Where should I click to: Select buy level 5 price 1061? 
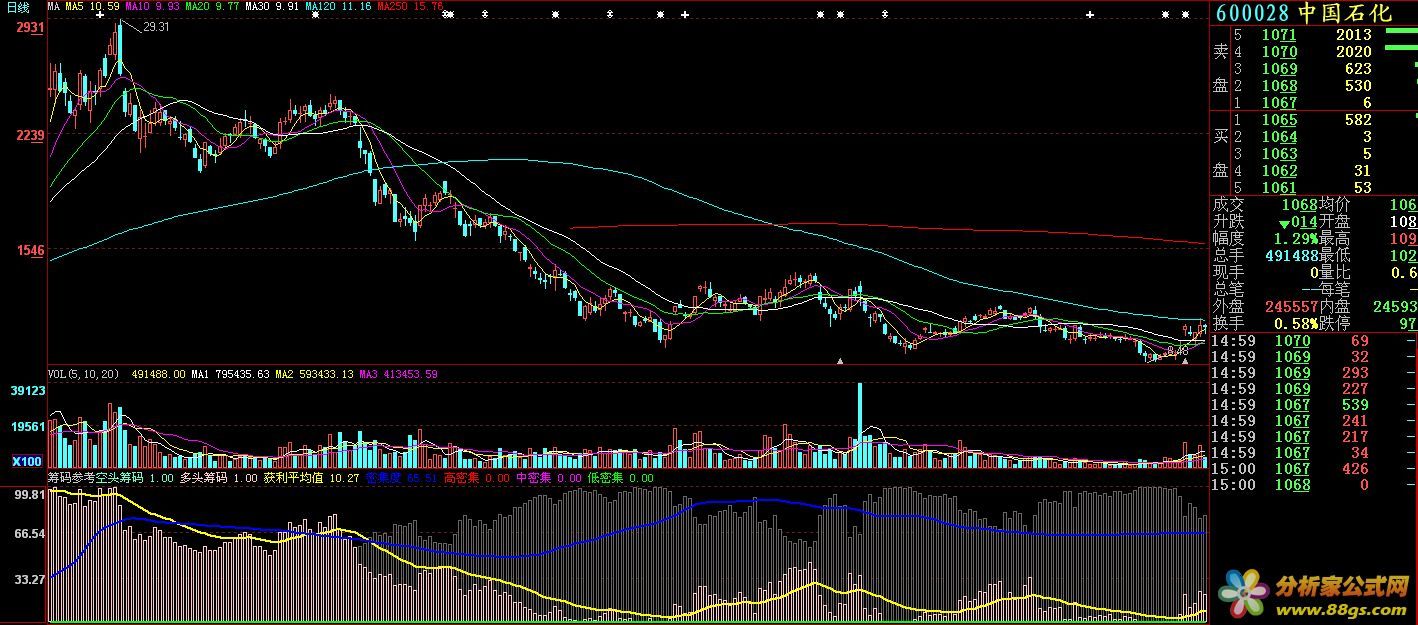[1279, 188]
